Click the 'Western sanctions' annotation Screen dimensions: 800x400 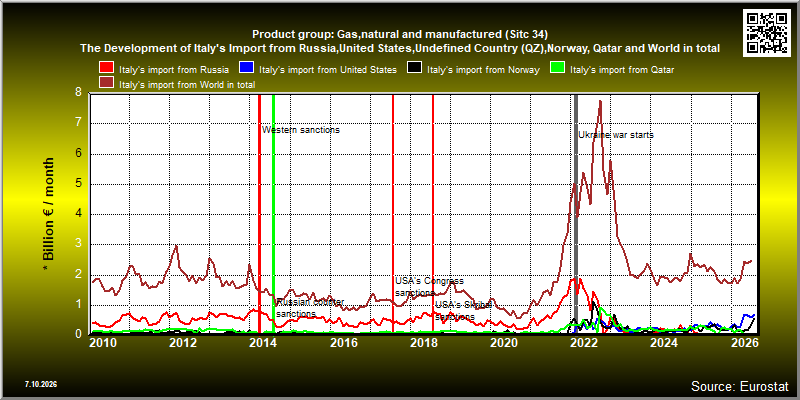[x=301, y=130]
